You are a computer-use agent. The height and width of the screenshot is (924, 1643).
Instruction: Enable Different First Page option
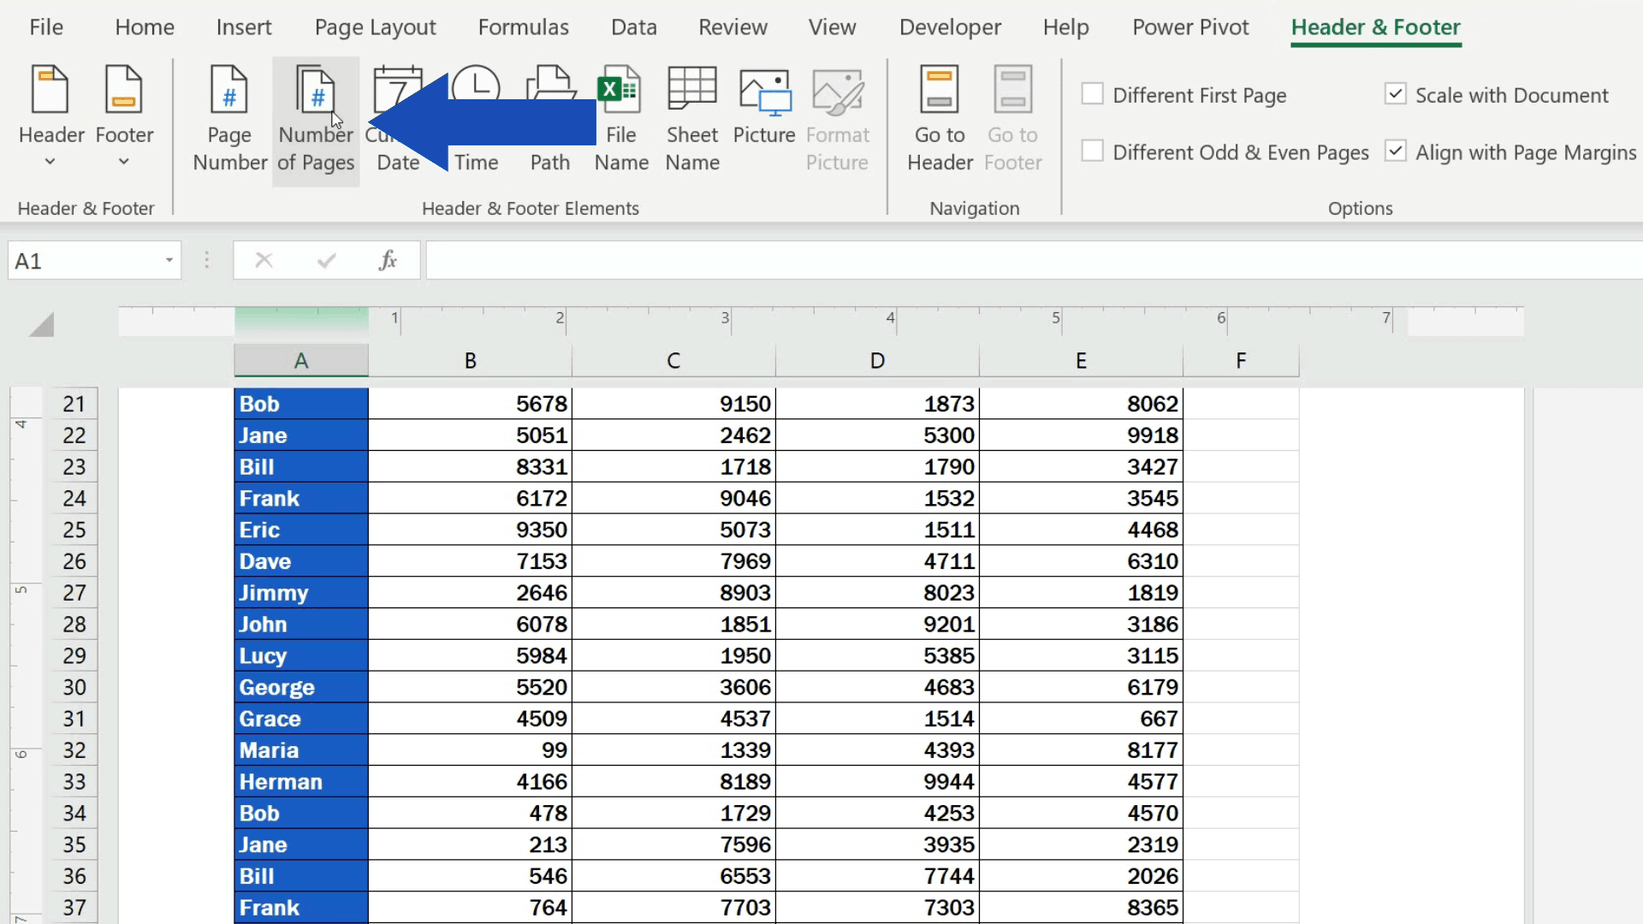[x=1093, y=93]
